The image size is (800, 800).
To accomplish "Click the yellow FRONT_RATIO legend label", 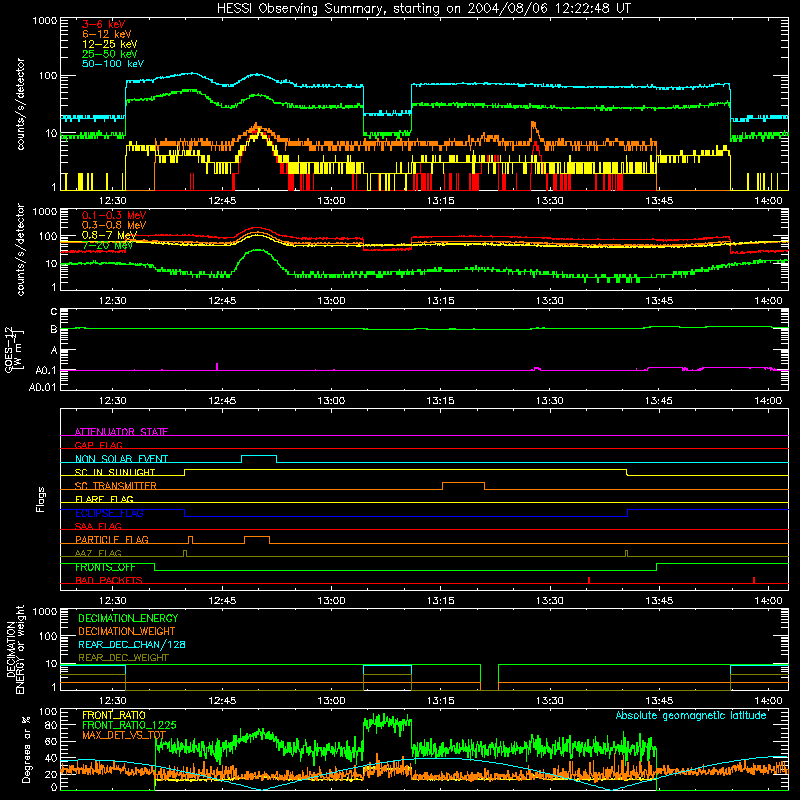I will (x=114, y=715).
